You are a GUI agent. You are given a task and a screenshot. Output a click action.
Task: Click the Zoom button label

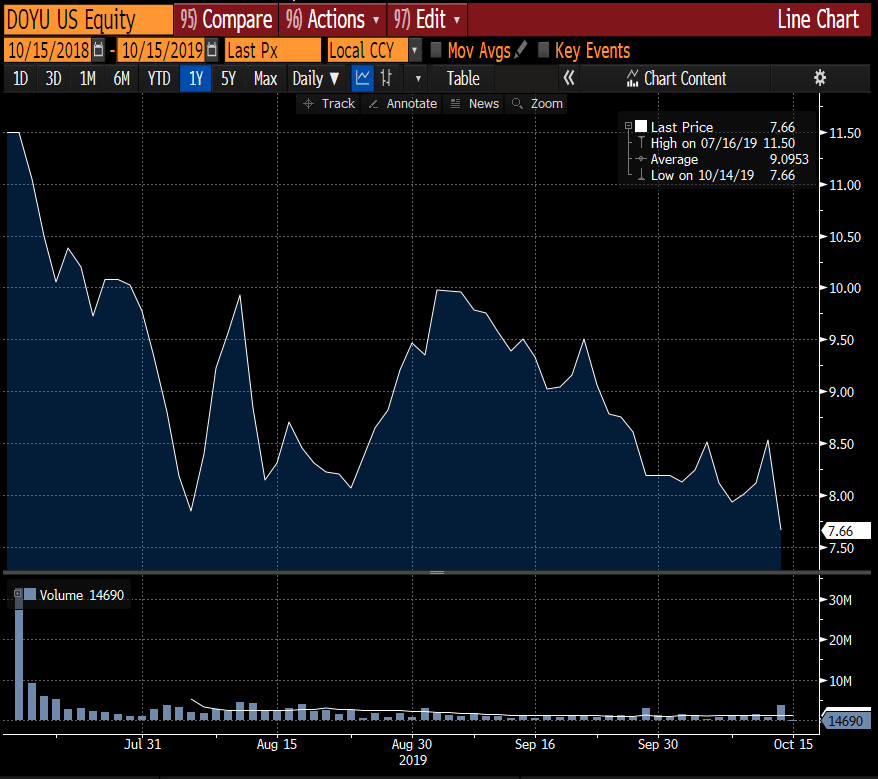(547, 104)
